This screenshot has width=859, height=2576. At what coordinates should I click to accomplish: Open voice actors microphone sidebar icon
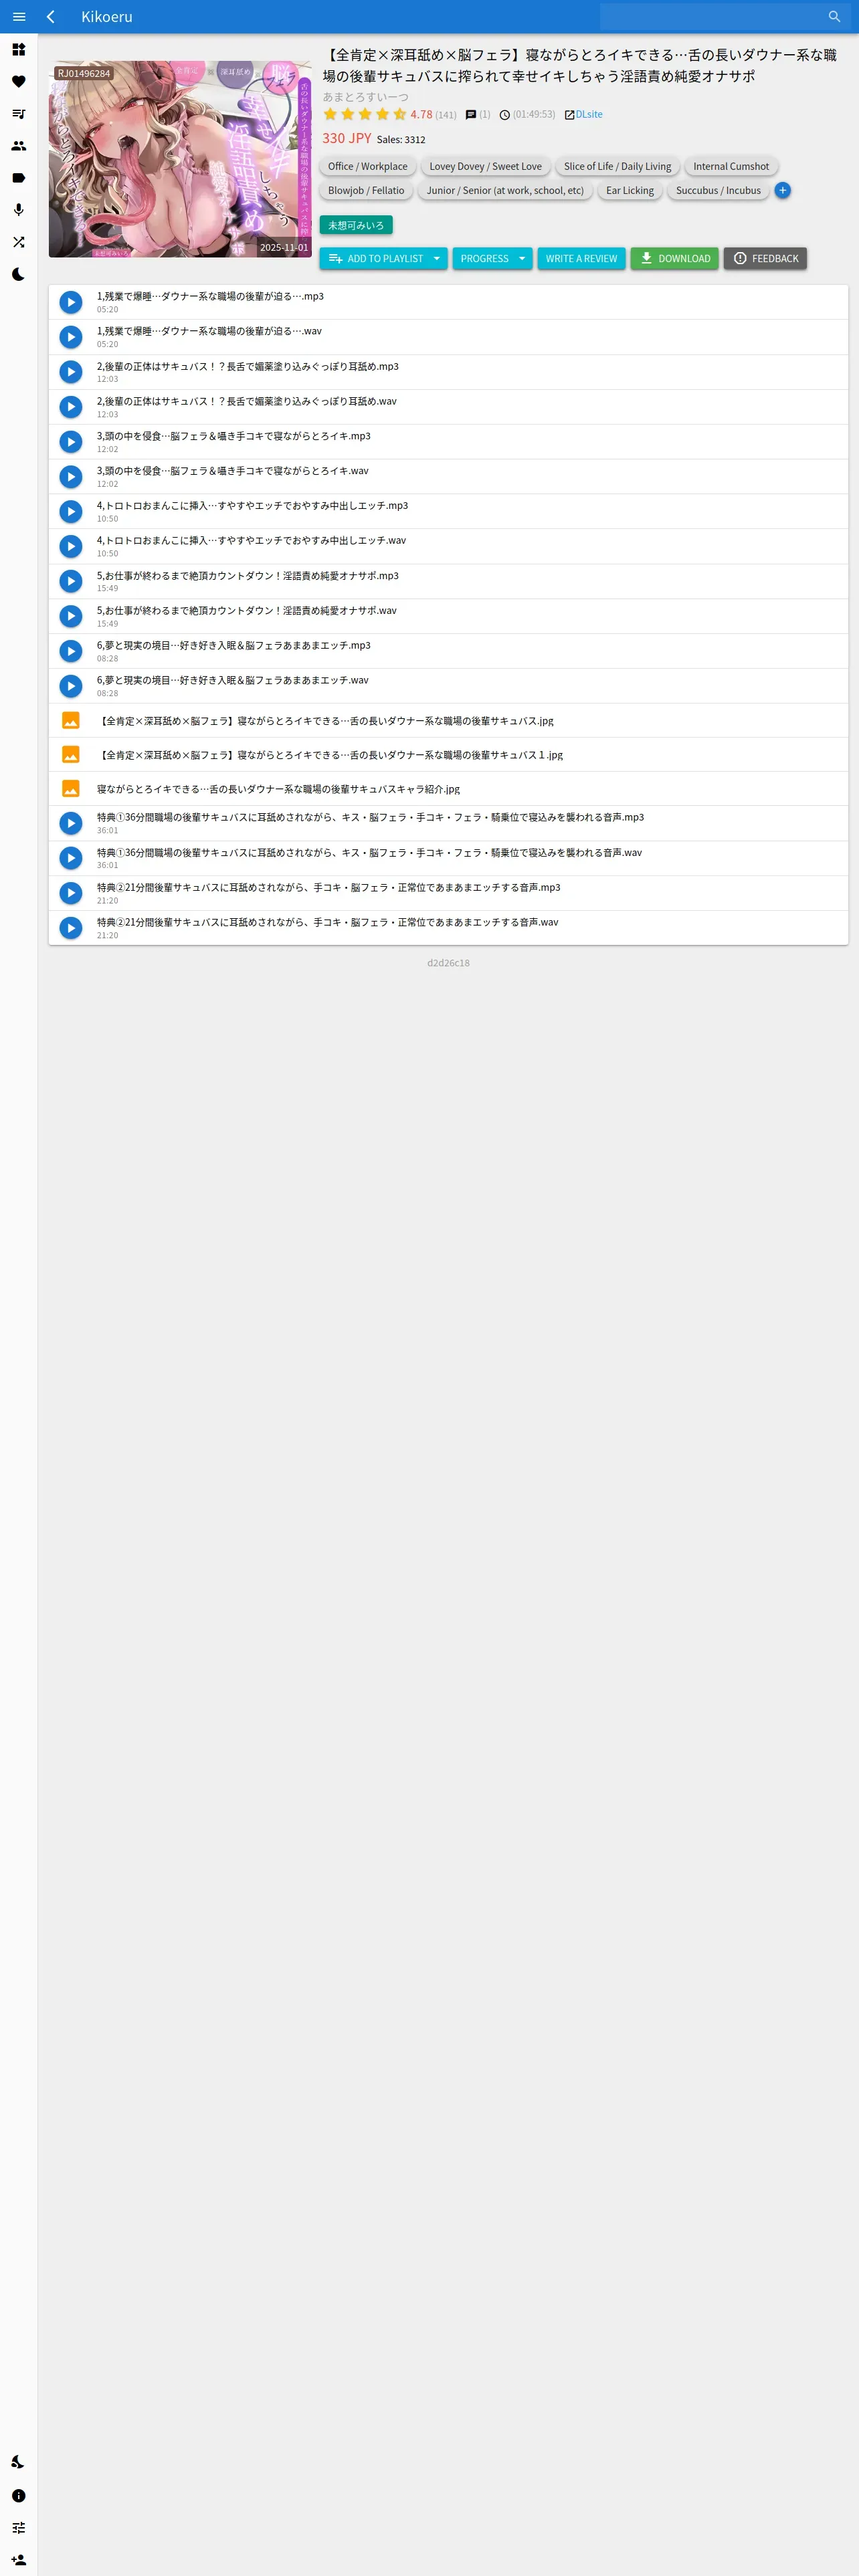pyautogui.click(x=19, y=210)
